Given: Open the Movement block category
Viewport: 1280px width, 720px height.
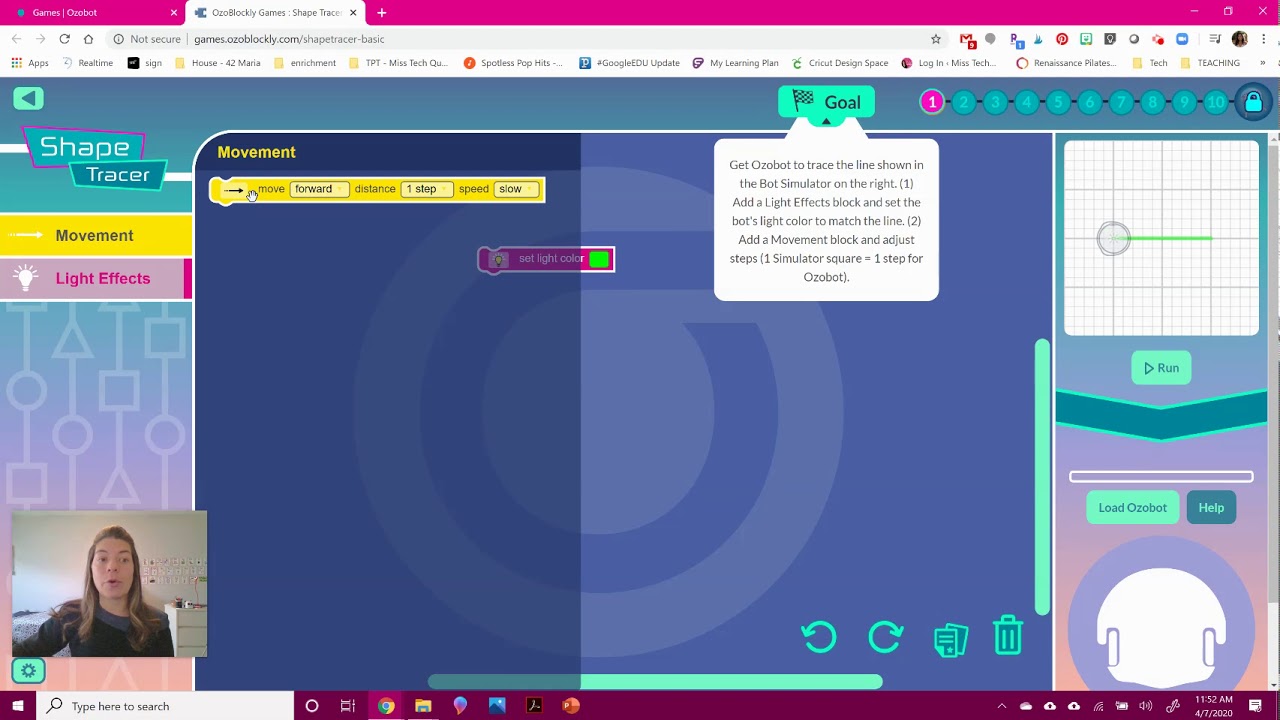Looking at the screenshot, I should tap(96, 235).
